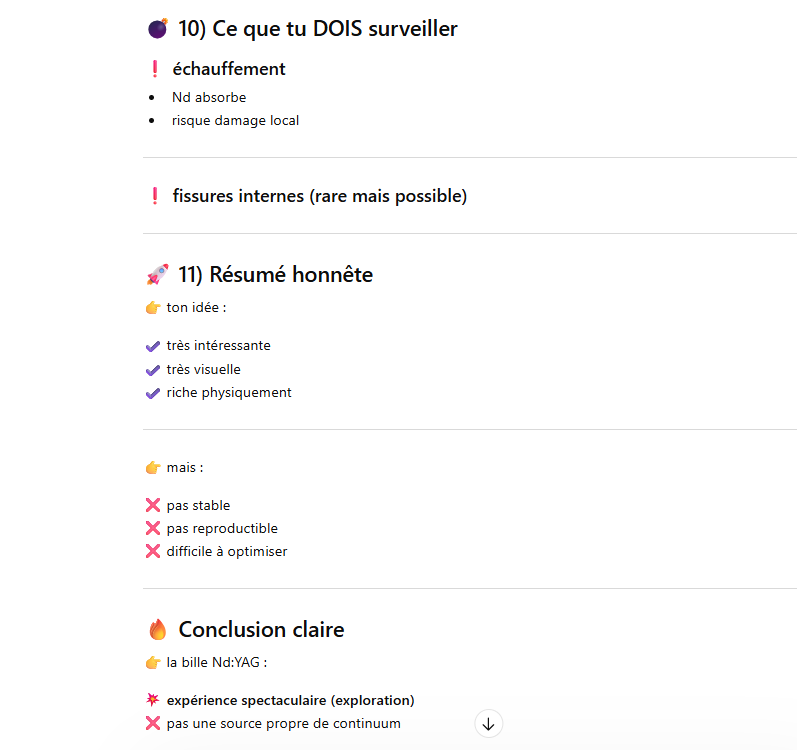Click the red X beside 'difficile à optimiser'
This screenshot has height=750, width=797.
[153, 551]
